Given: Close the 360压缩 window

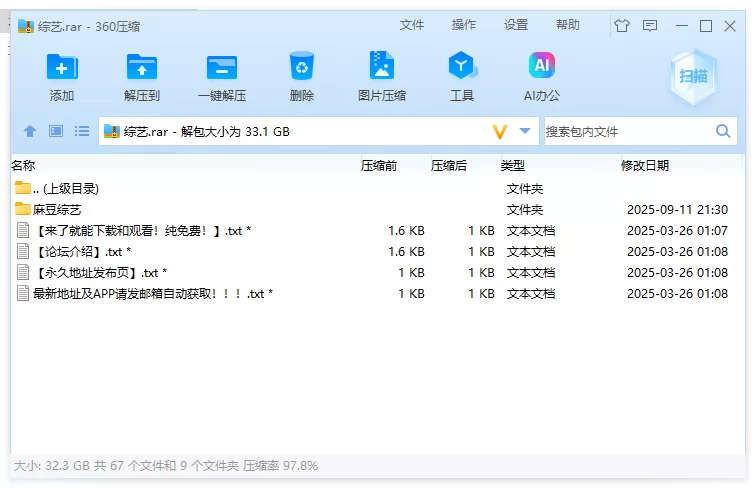Looking at the screenshot, I should (730, 26).
